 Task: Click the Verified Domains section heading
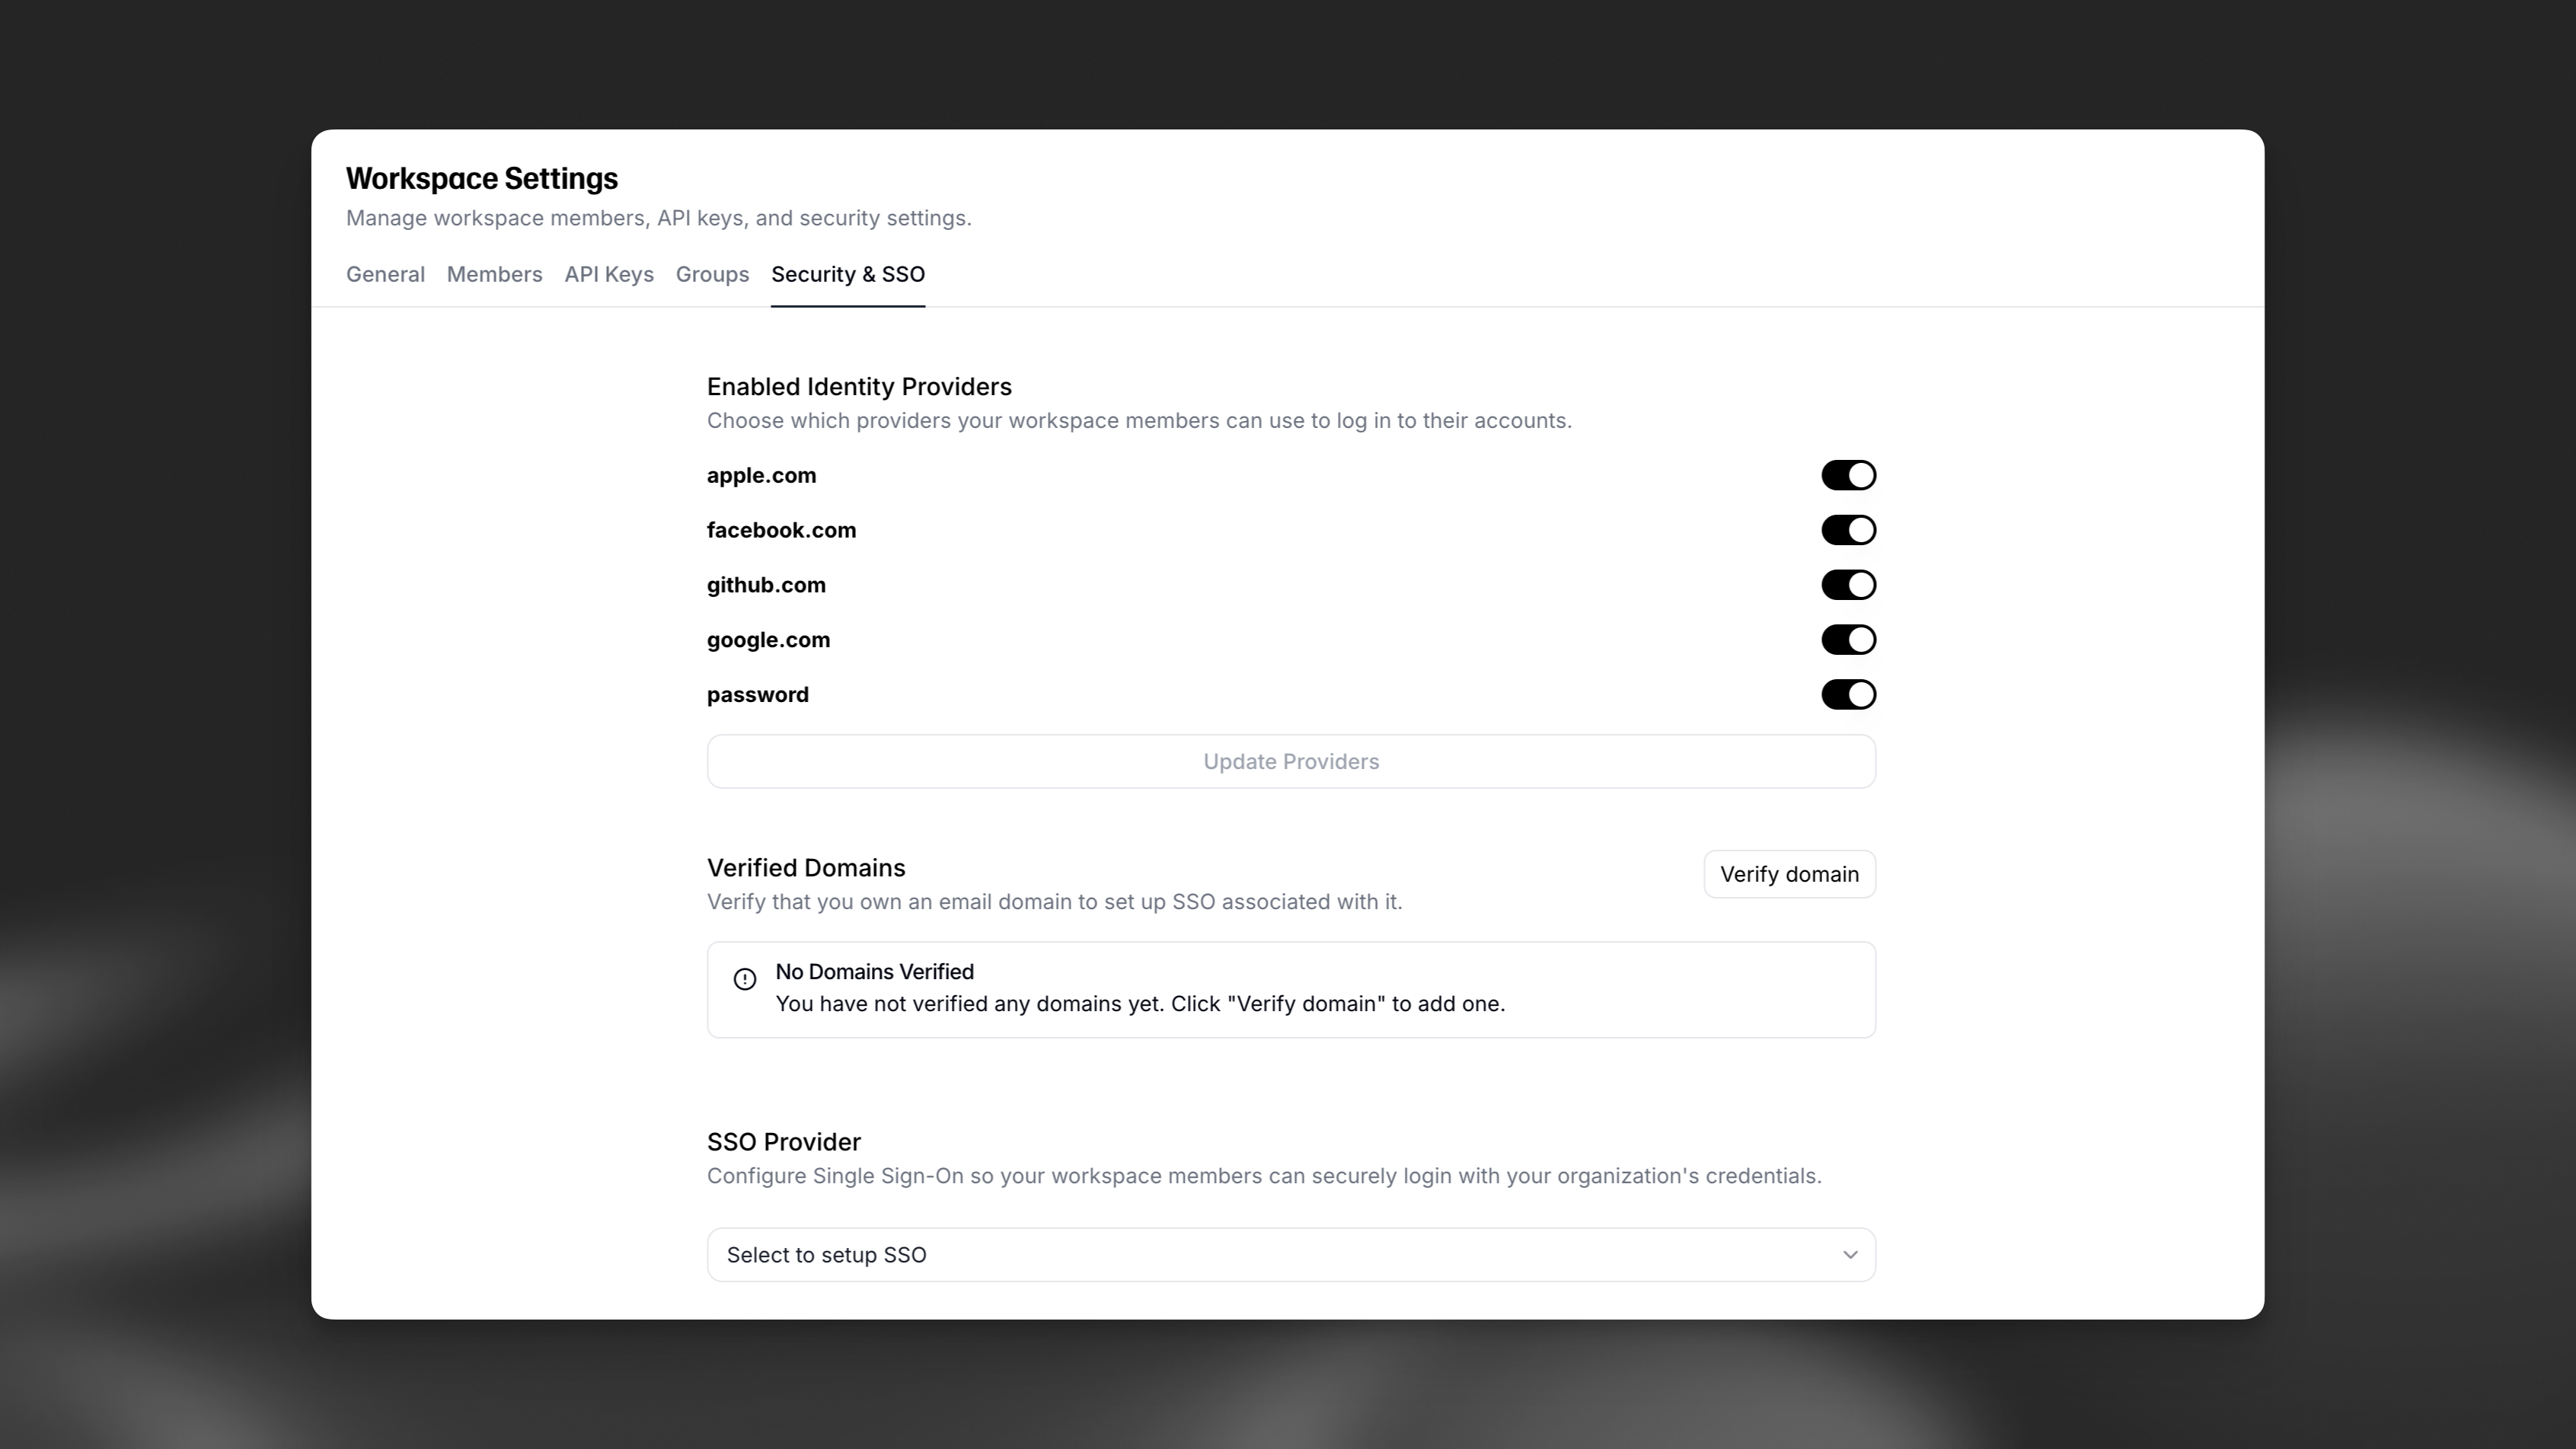806,867
